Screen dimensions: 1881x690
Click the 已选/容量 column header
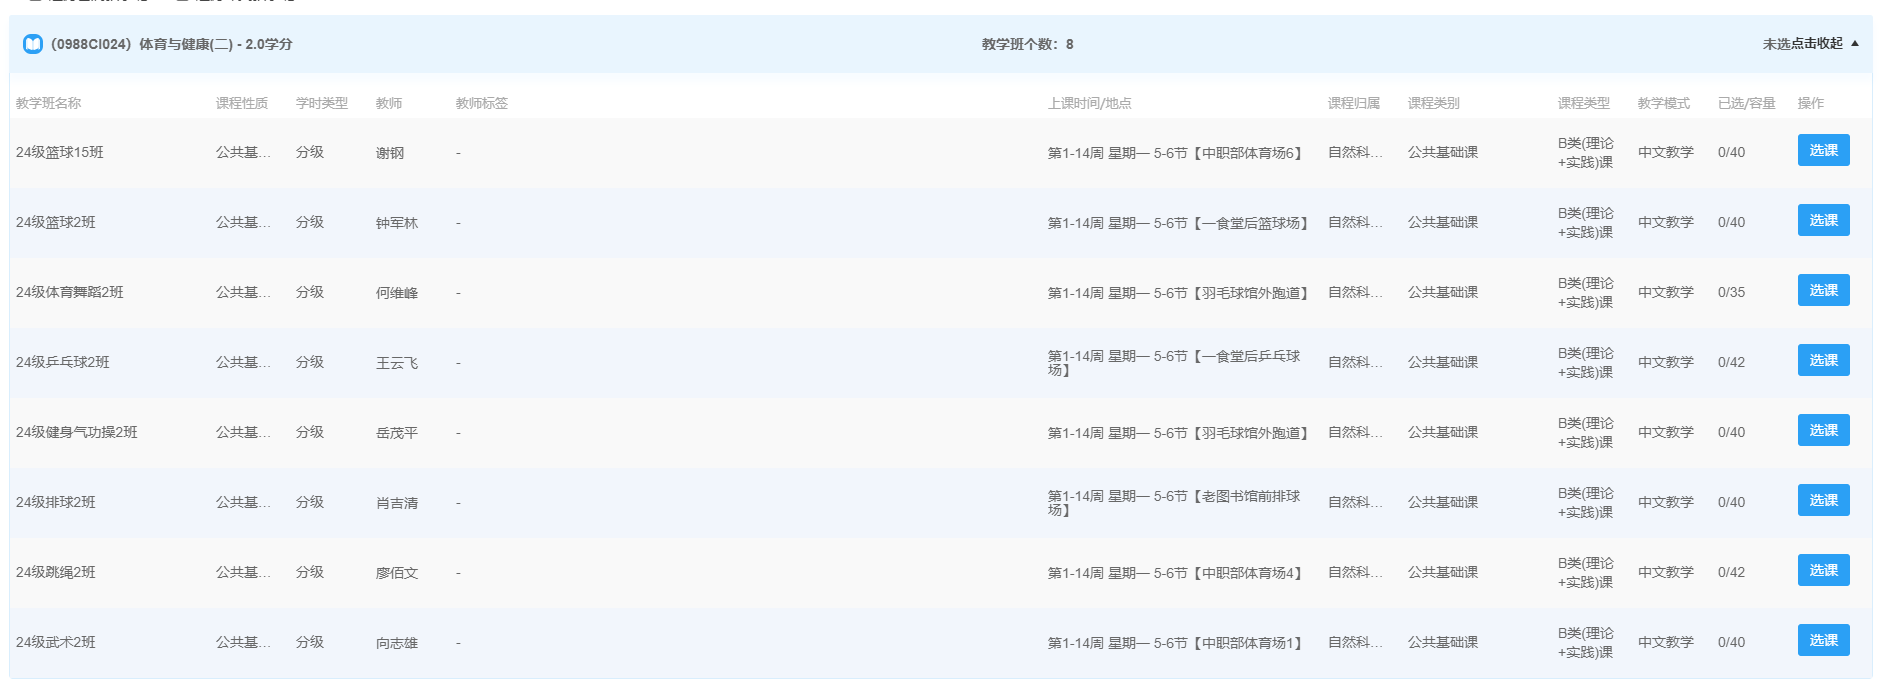(x=1746, y=103)
